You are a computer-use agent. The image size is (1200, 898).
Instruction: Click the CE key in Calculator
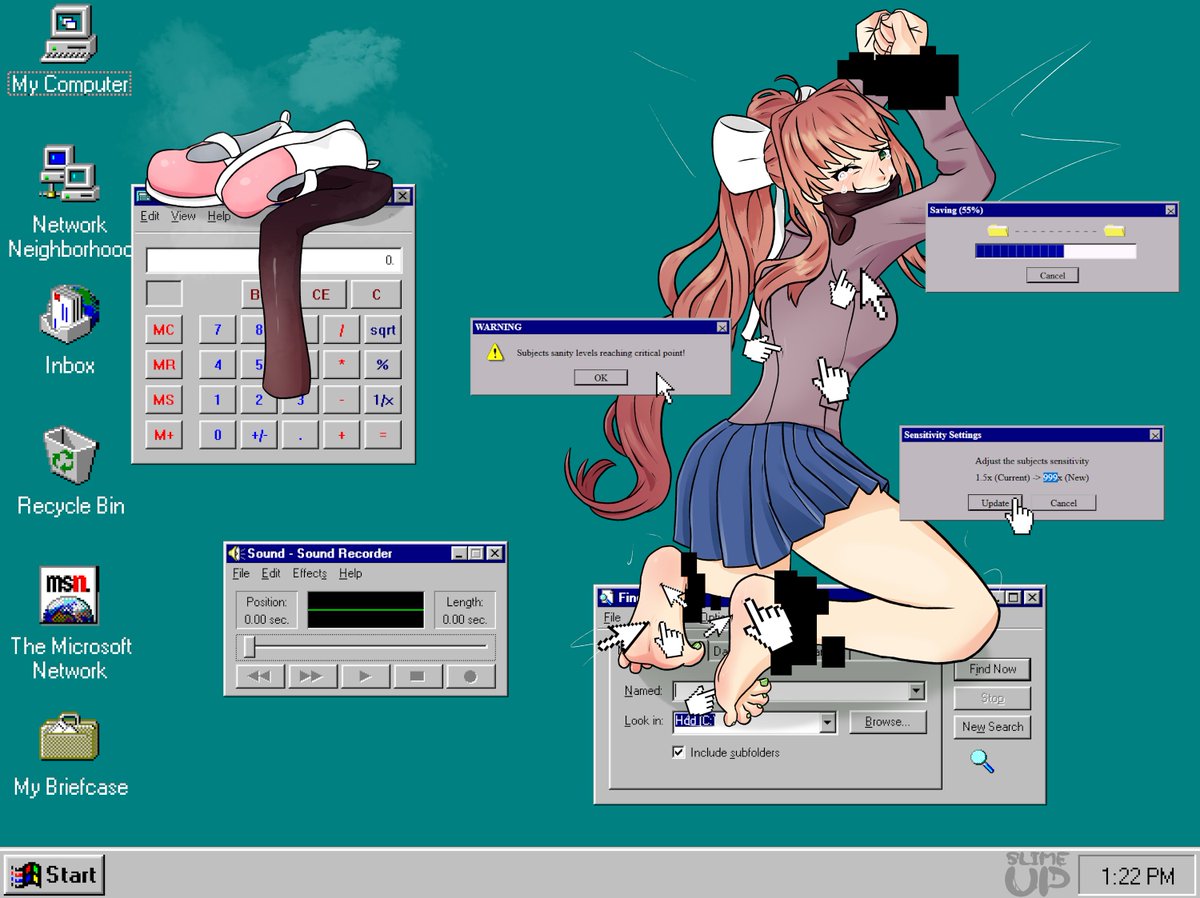pyautogui.click(x=321, y=295)
